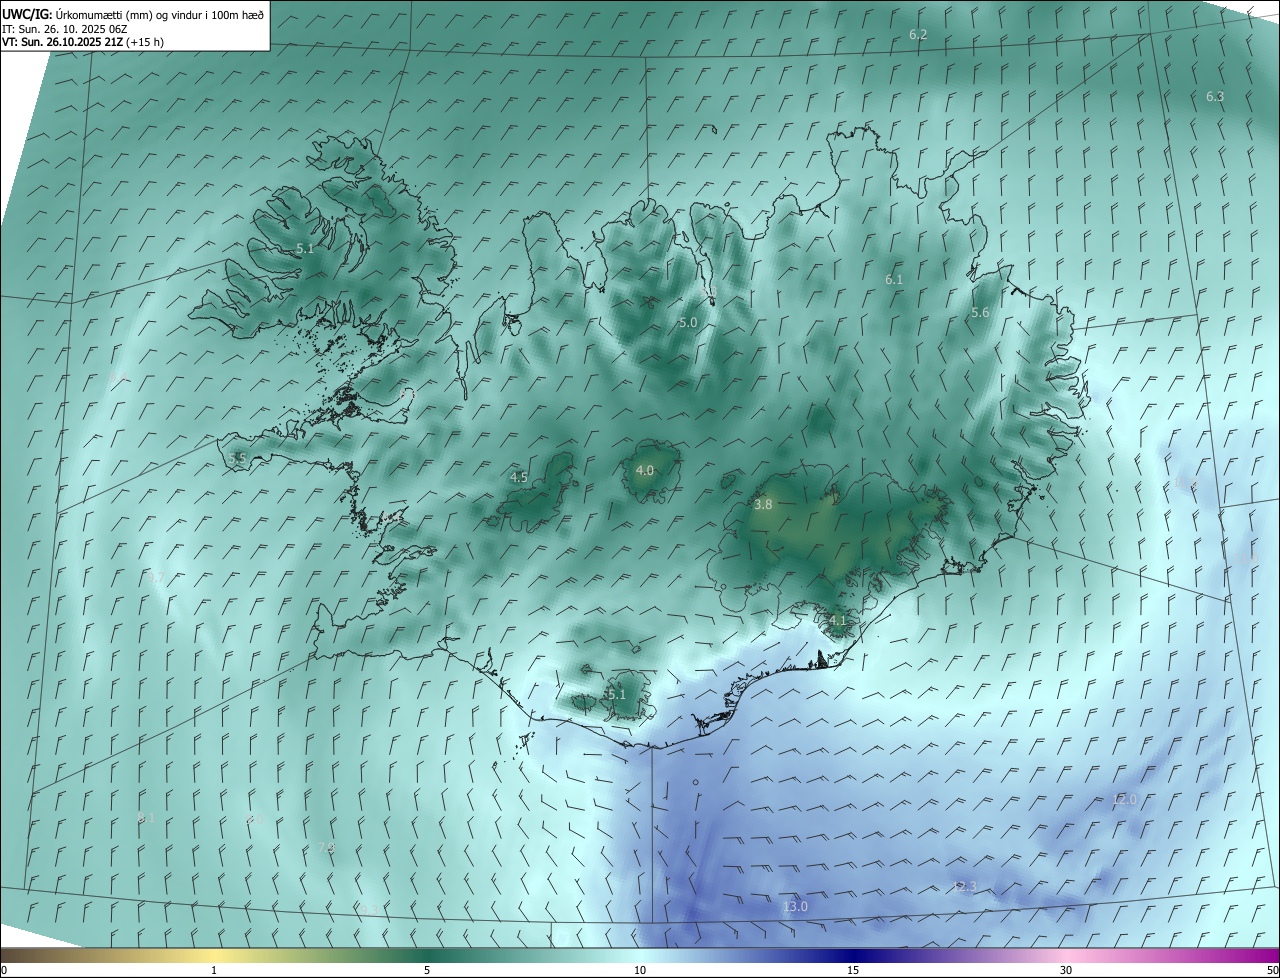Click the 6.3 precipitation value label
1280x978 pixels.
[x=1215, y=97]
